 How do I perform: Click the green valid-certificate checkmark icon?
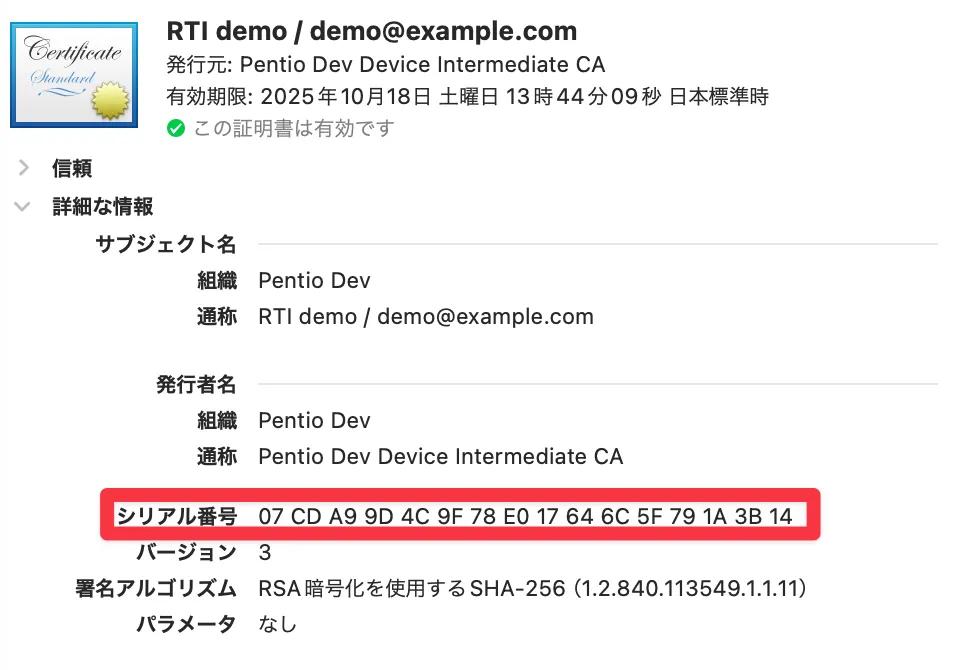176,128
